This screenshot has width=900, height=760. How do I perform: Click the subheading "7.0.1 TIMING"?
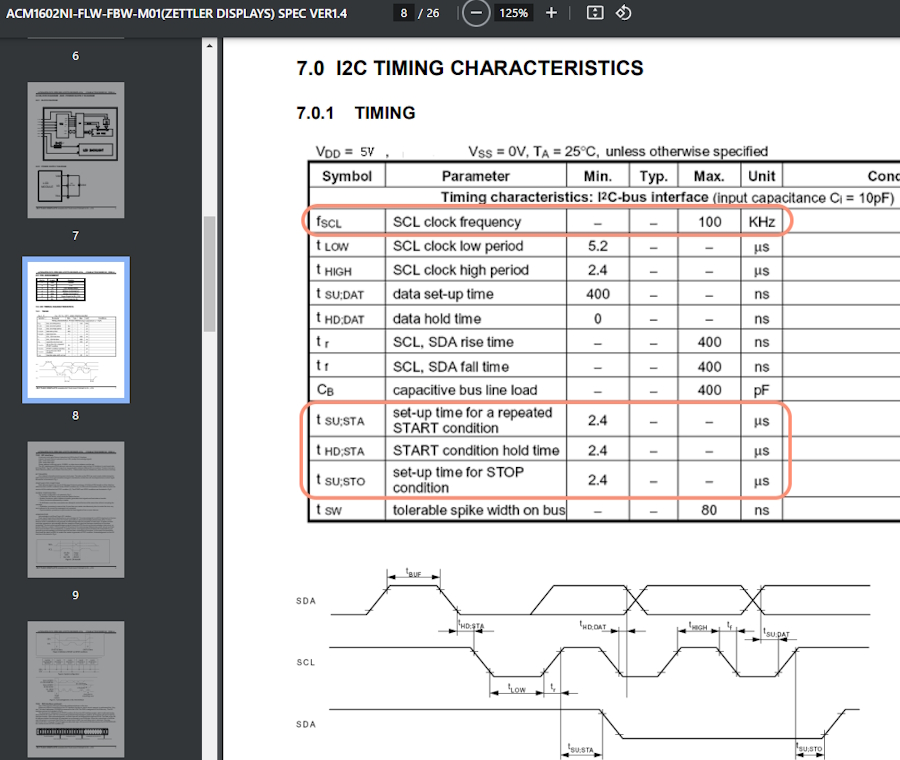(356, 113)
